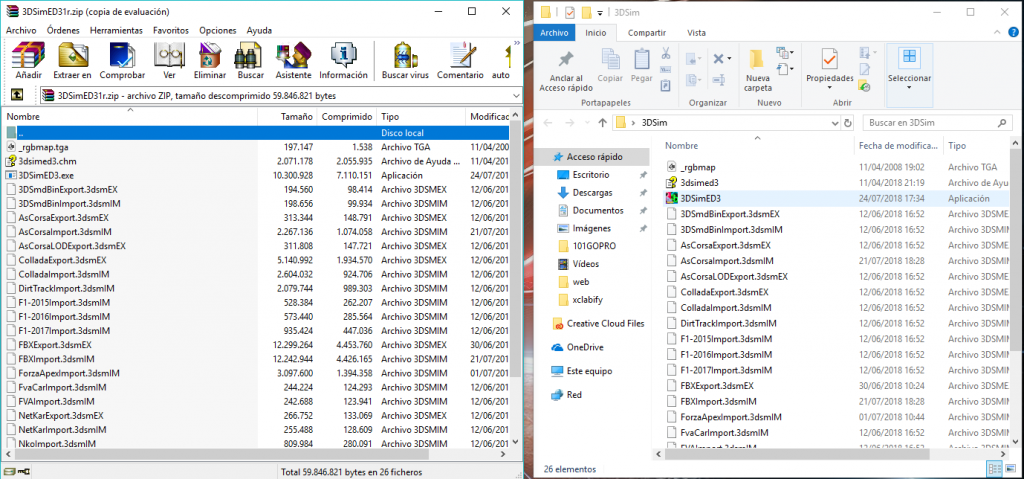Viewport: 1024px width, 479px height.
Task: Open WinRAR address bar dropdown
Action: click(x=517, y=95)
